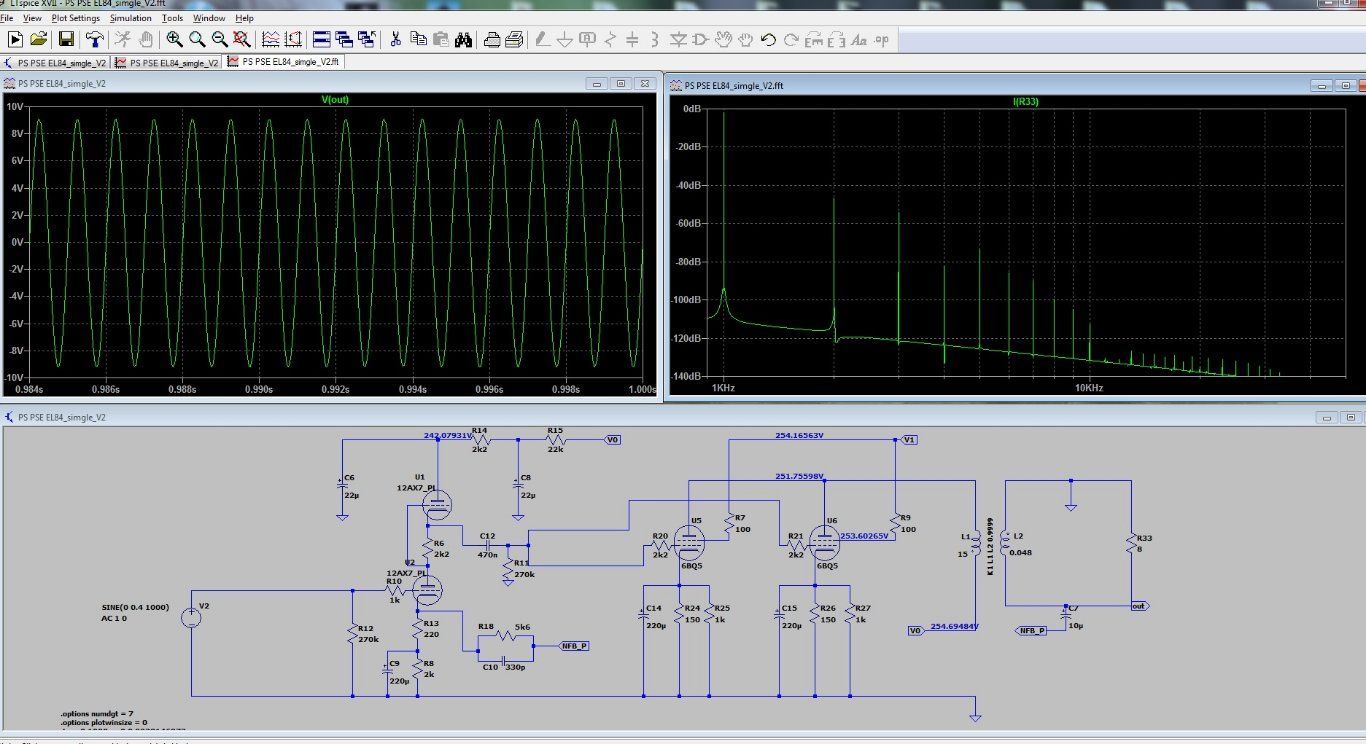Click the V(out) trace label

(x=335, y=99)
